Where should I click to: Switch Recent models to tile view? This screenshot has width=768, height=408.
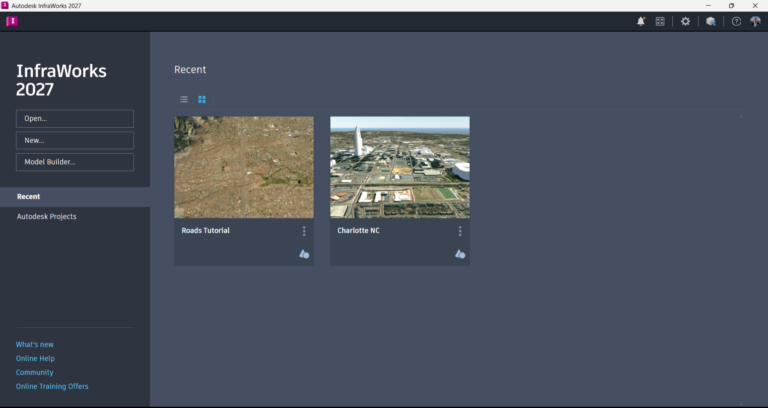coord(202,99)
